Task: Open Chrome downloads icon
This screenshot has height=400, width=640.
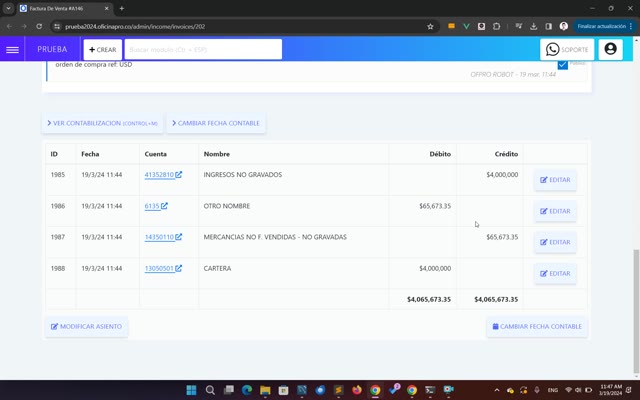Action: (533, 26)
